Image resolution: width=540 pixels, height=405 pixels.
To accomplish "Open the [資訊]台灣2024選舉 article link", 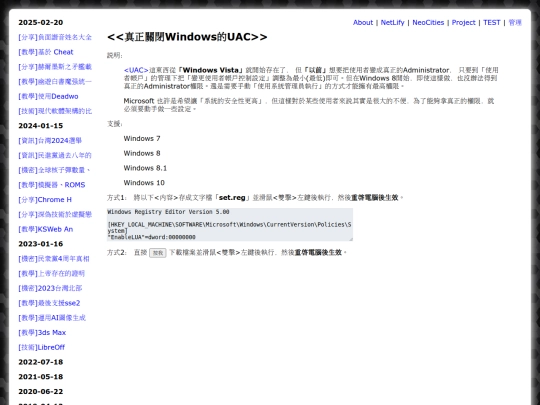I will coord(50,141).
